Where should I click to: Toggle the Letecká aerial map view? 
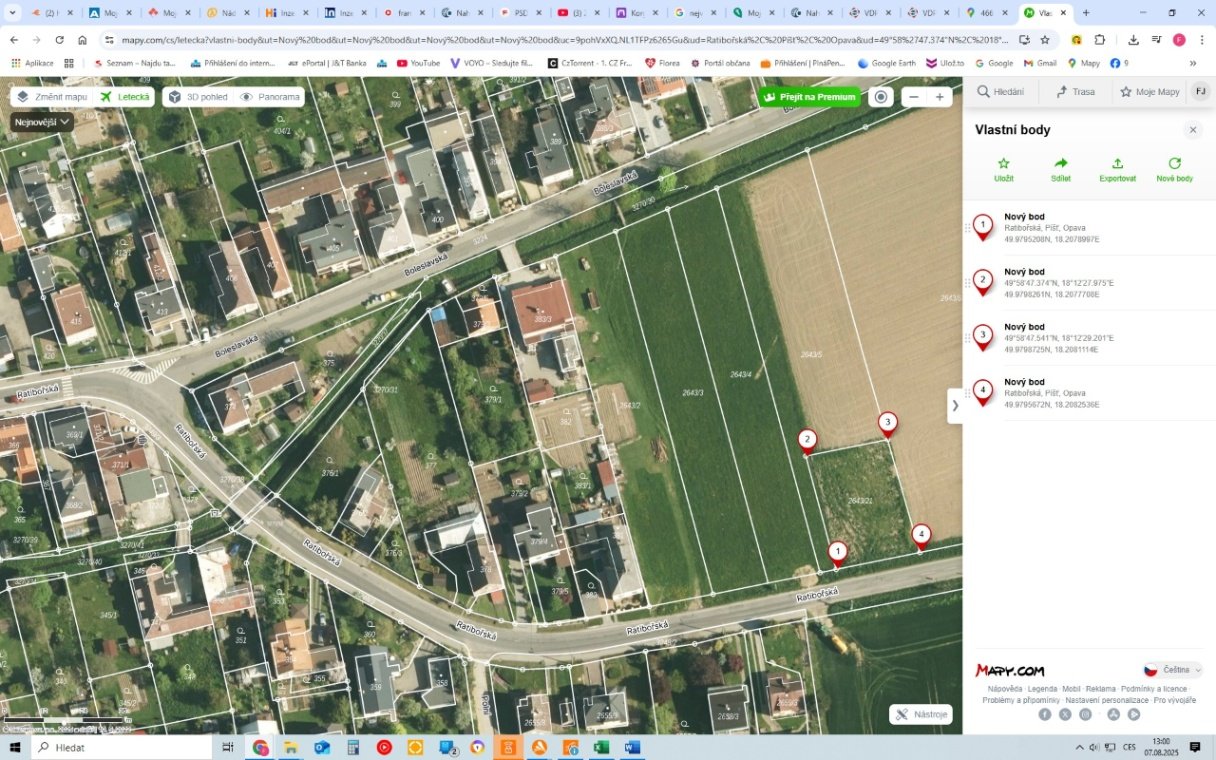(125, 97)
